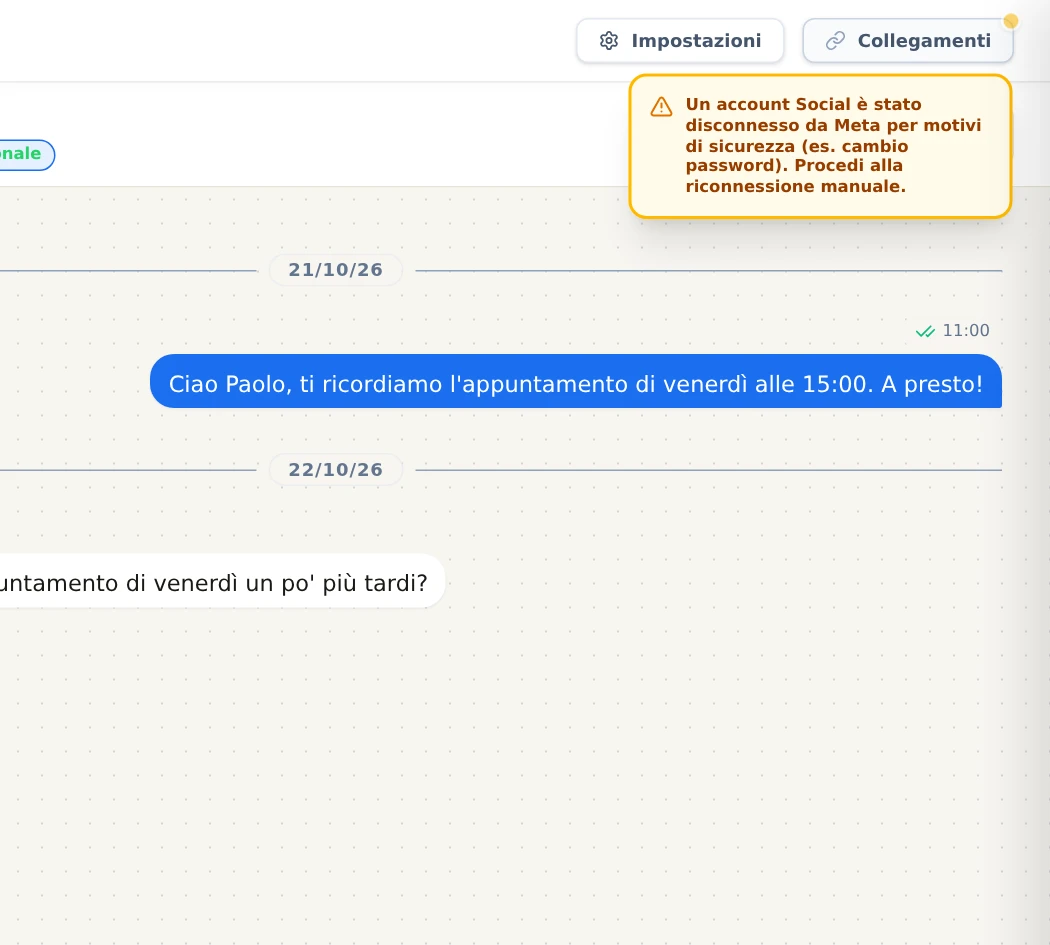Open the Collegamenti button
Viewport: 1050px width, 945px height.
click(907, 41)
